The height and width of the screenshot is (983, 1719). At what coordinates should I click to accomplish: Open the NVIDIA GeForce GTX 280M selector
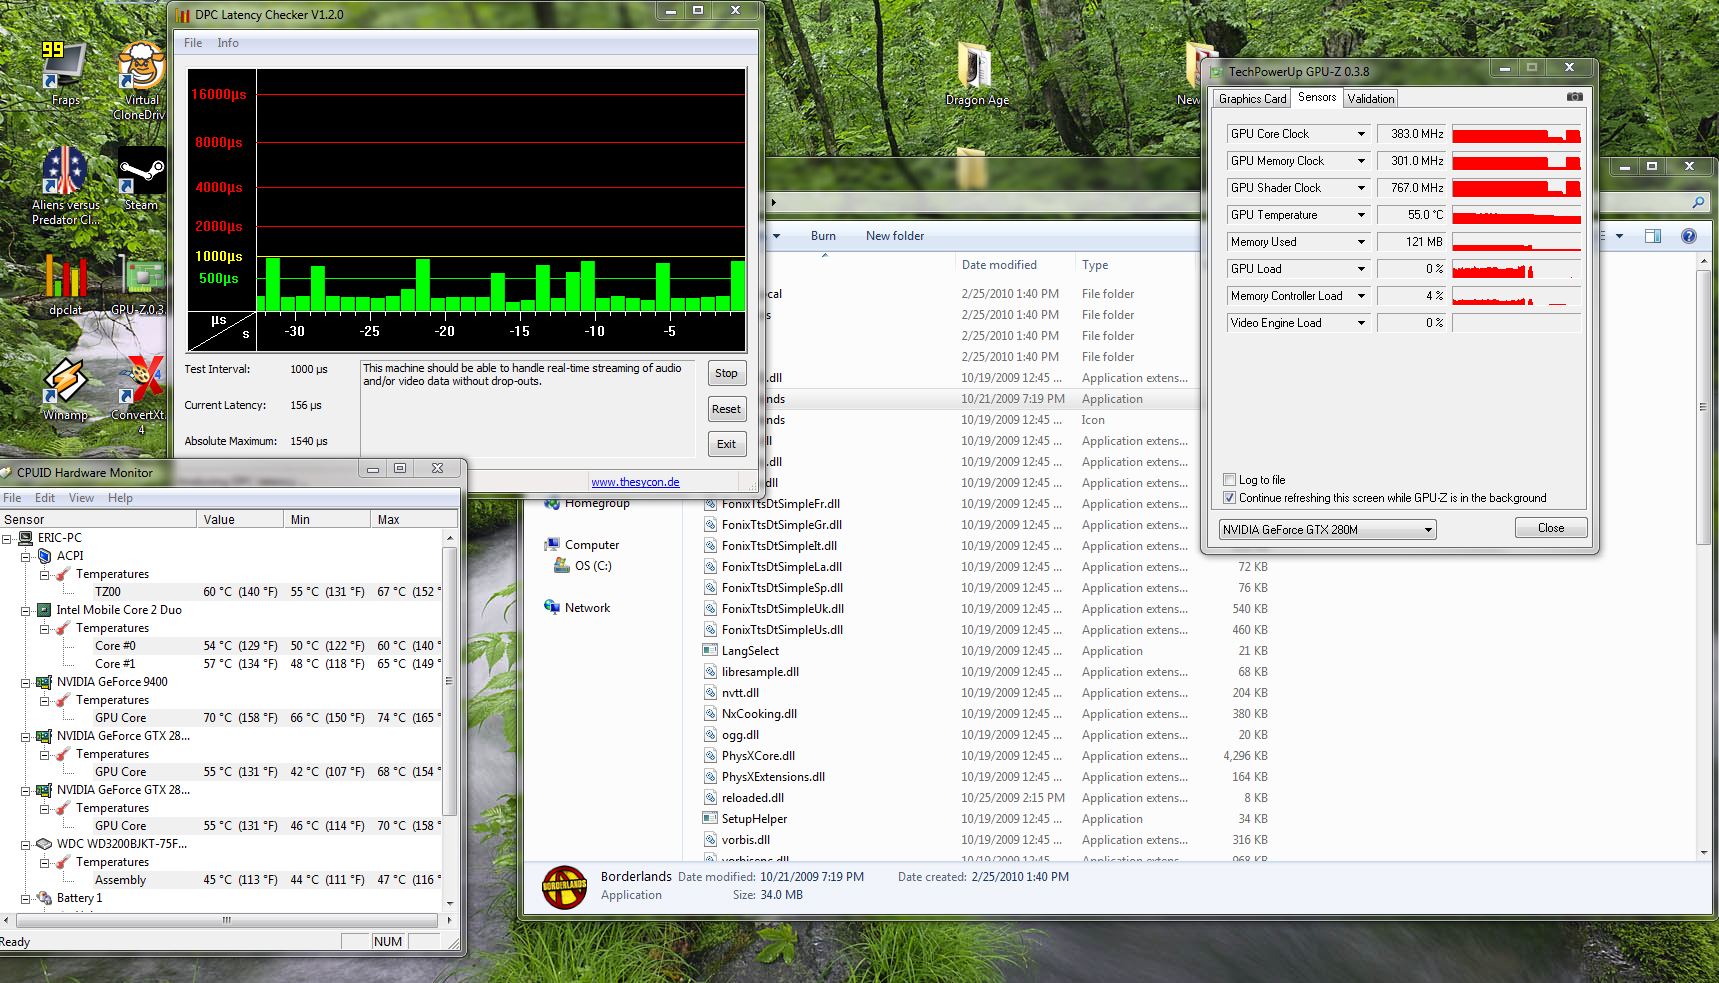click(1327, 529)
